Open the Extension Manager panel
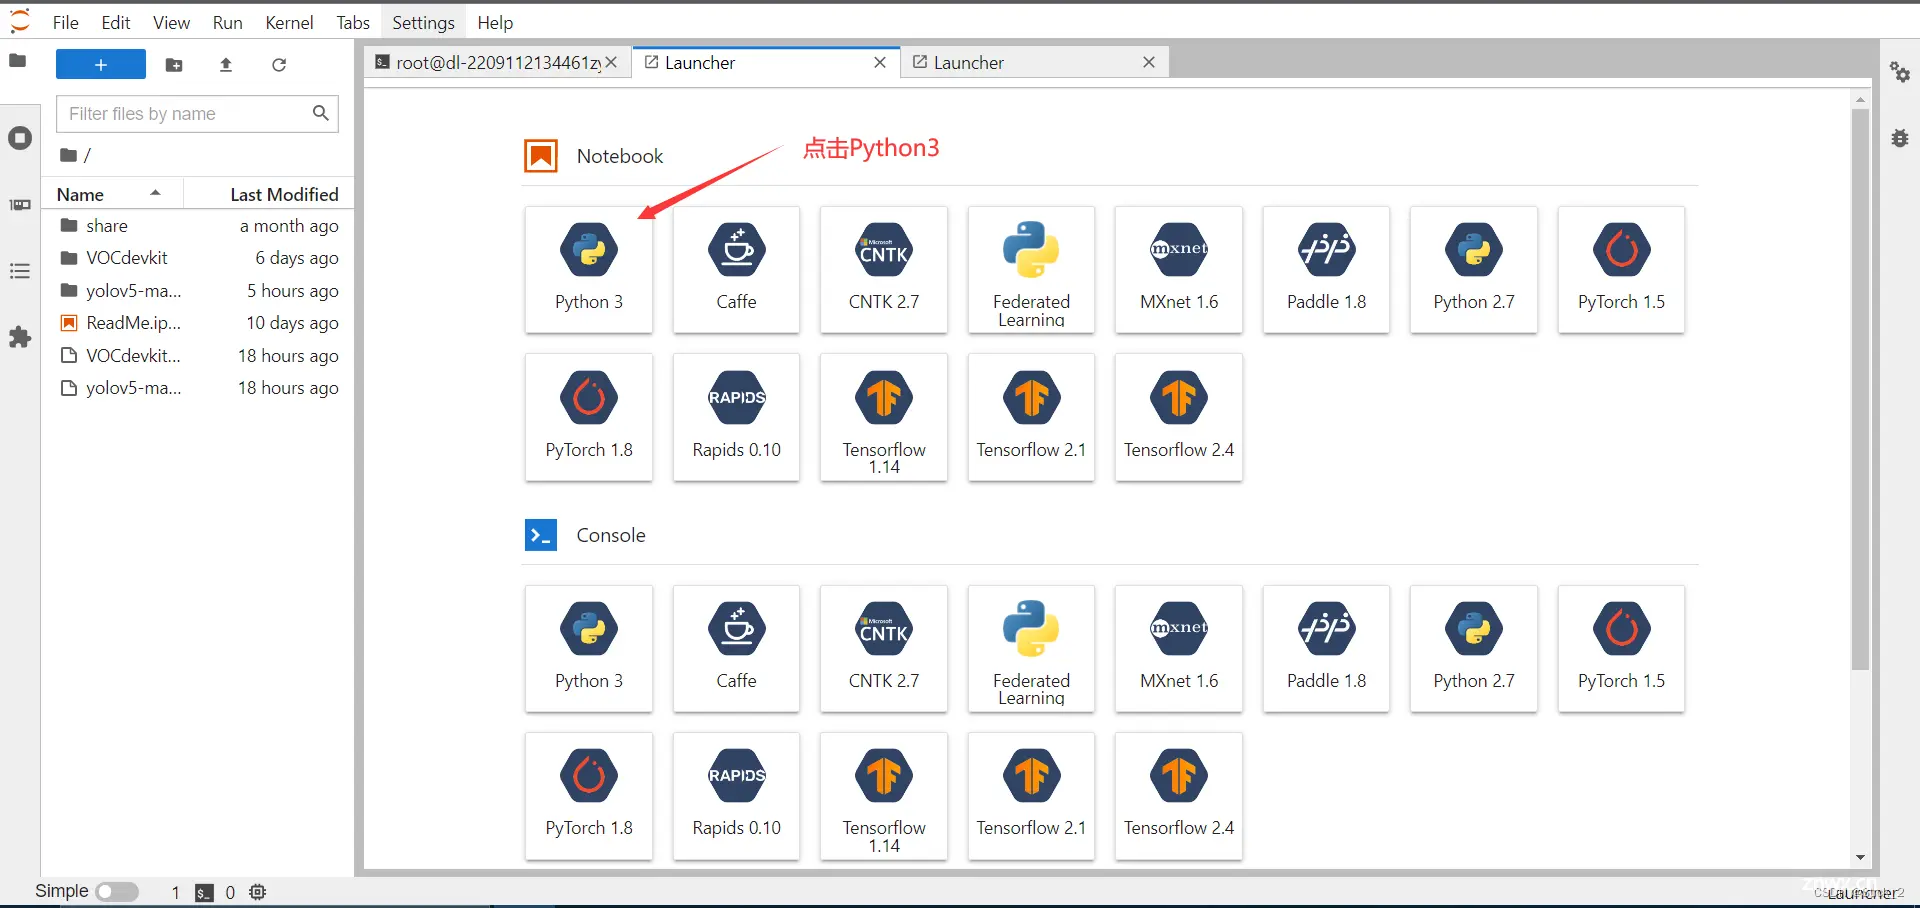This screenshot has height=908, width=1920. click(20, 338)
